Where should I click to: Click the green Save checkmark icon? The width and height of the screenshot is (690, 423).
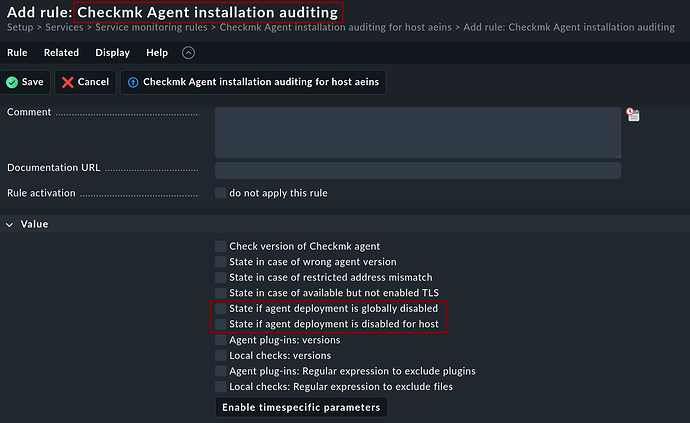coord(13,82)
